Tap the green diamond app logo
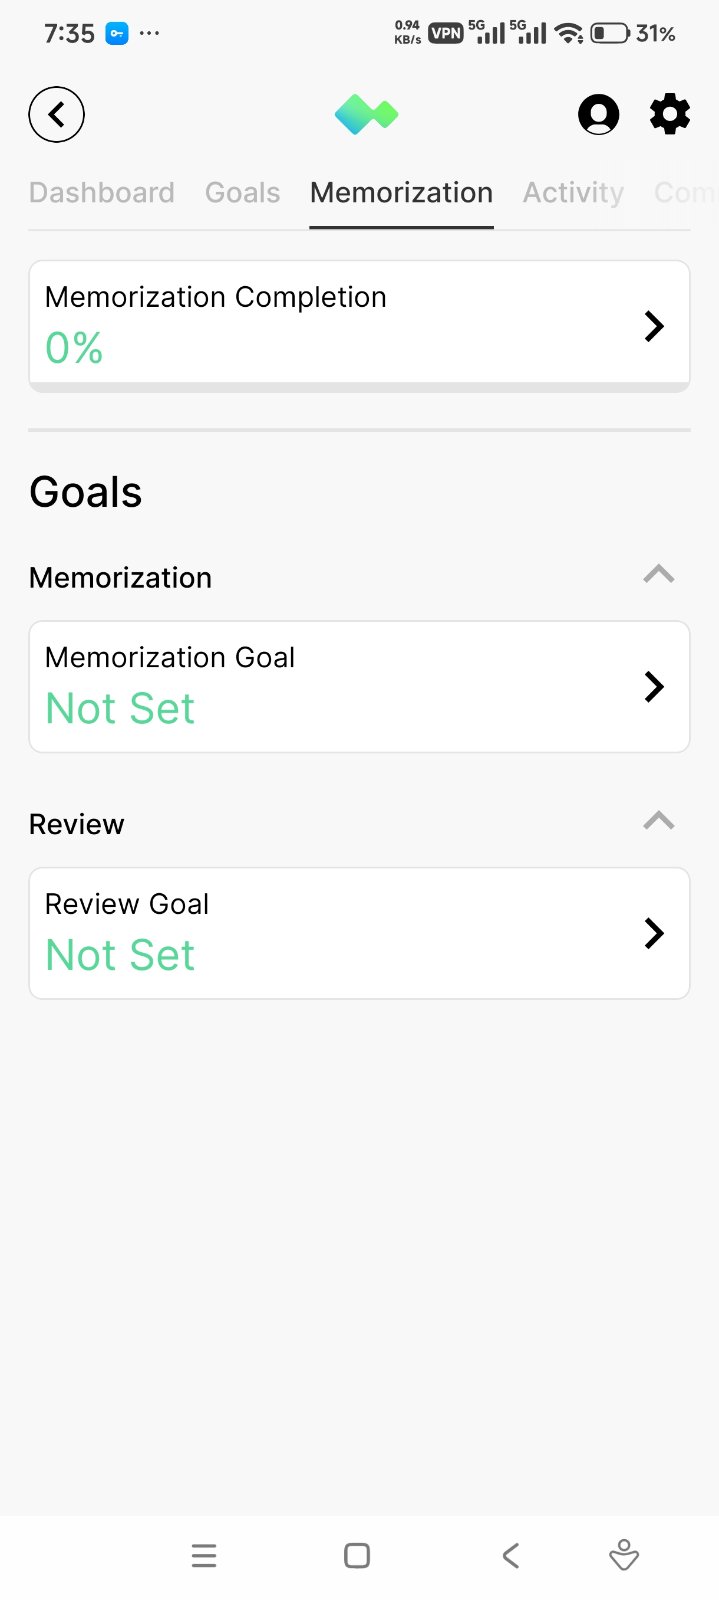The height and width of the screenshot is (1600, 719). pyautogui.click(x=366, y=115)
